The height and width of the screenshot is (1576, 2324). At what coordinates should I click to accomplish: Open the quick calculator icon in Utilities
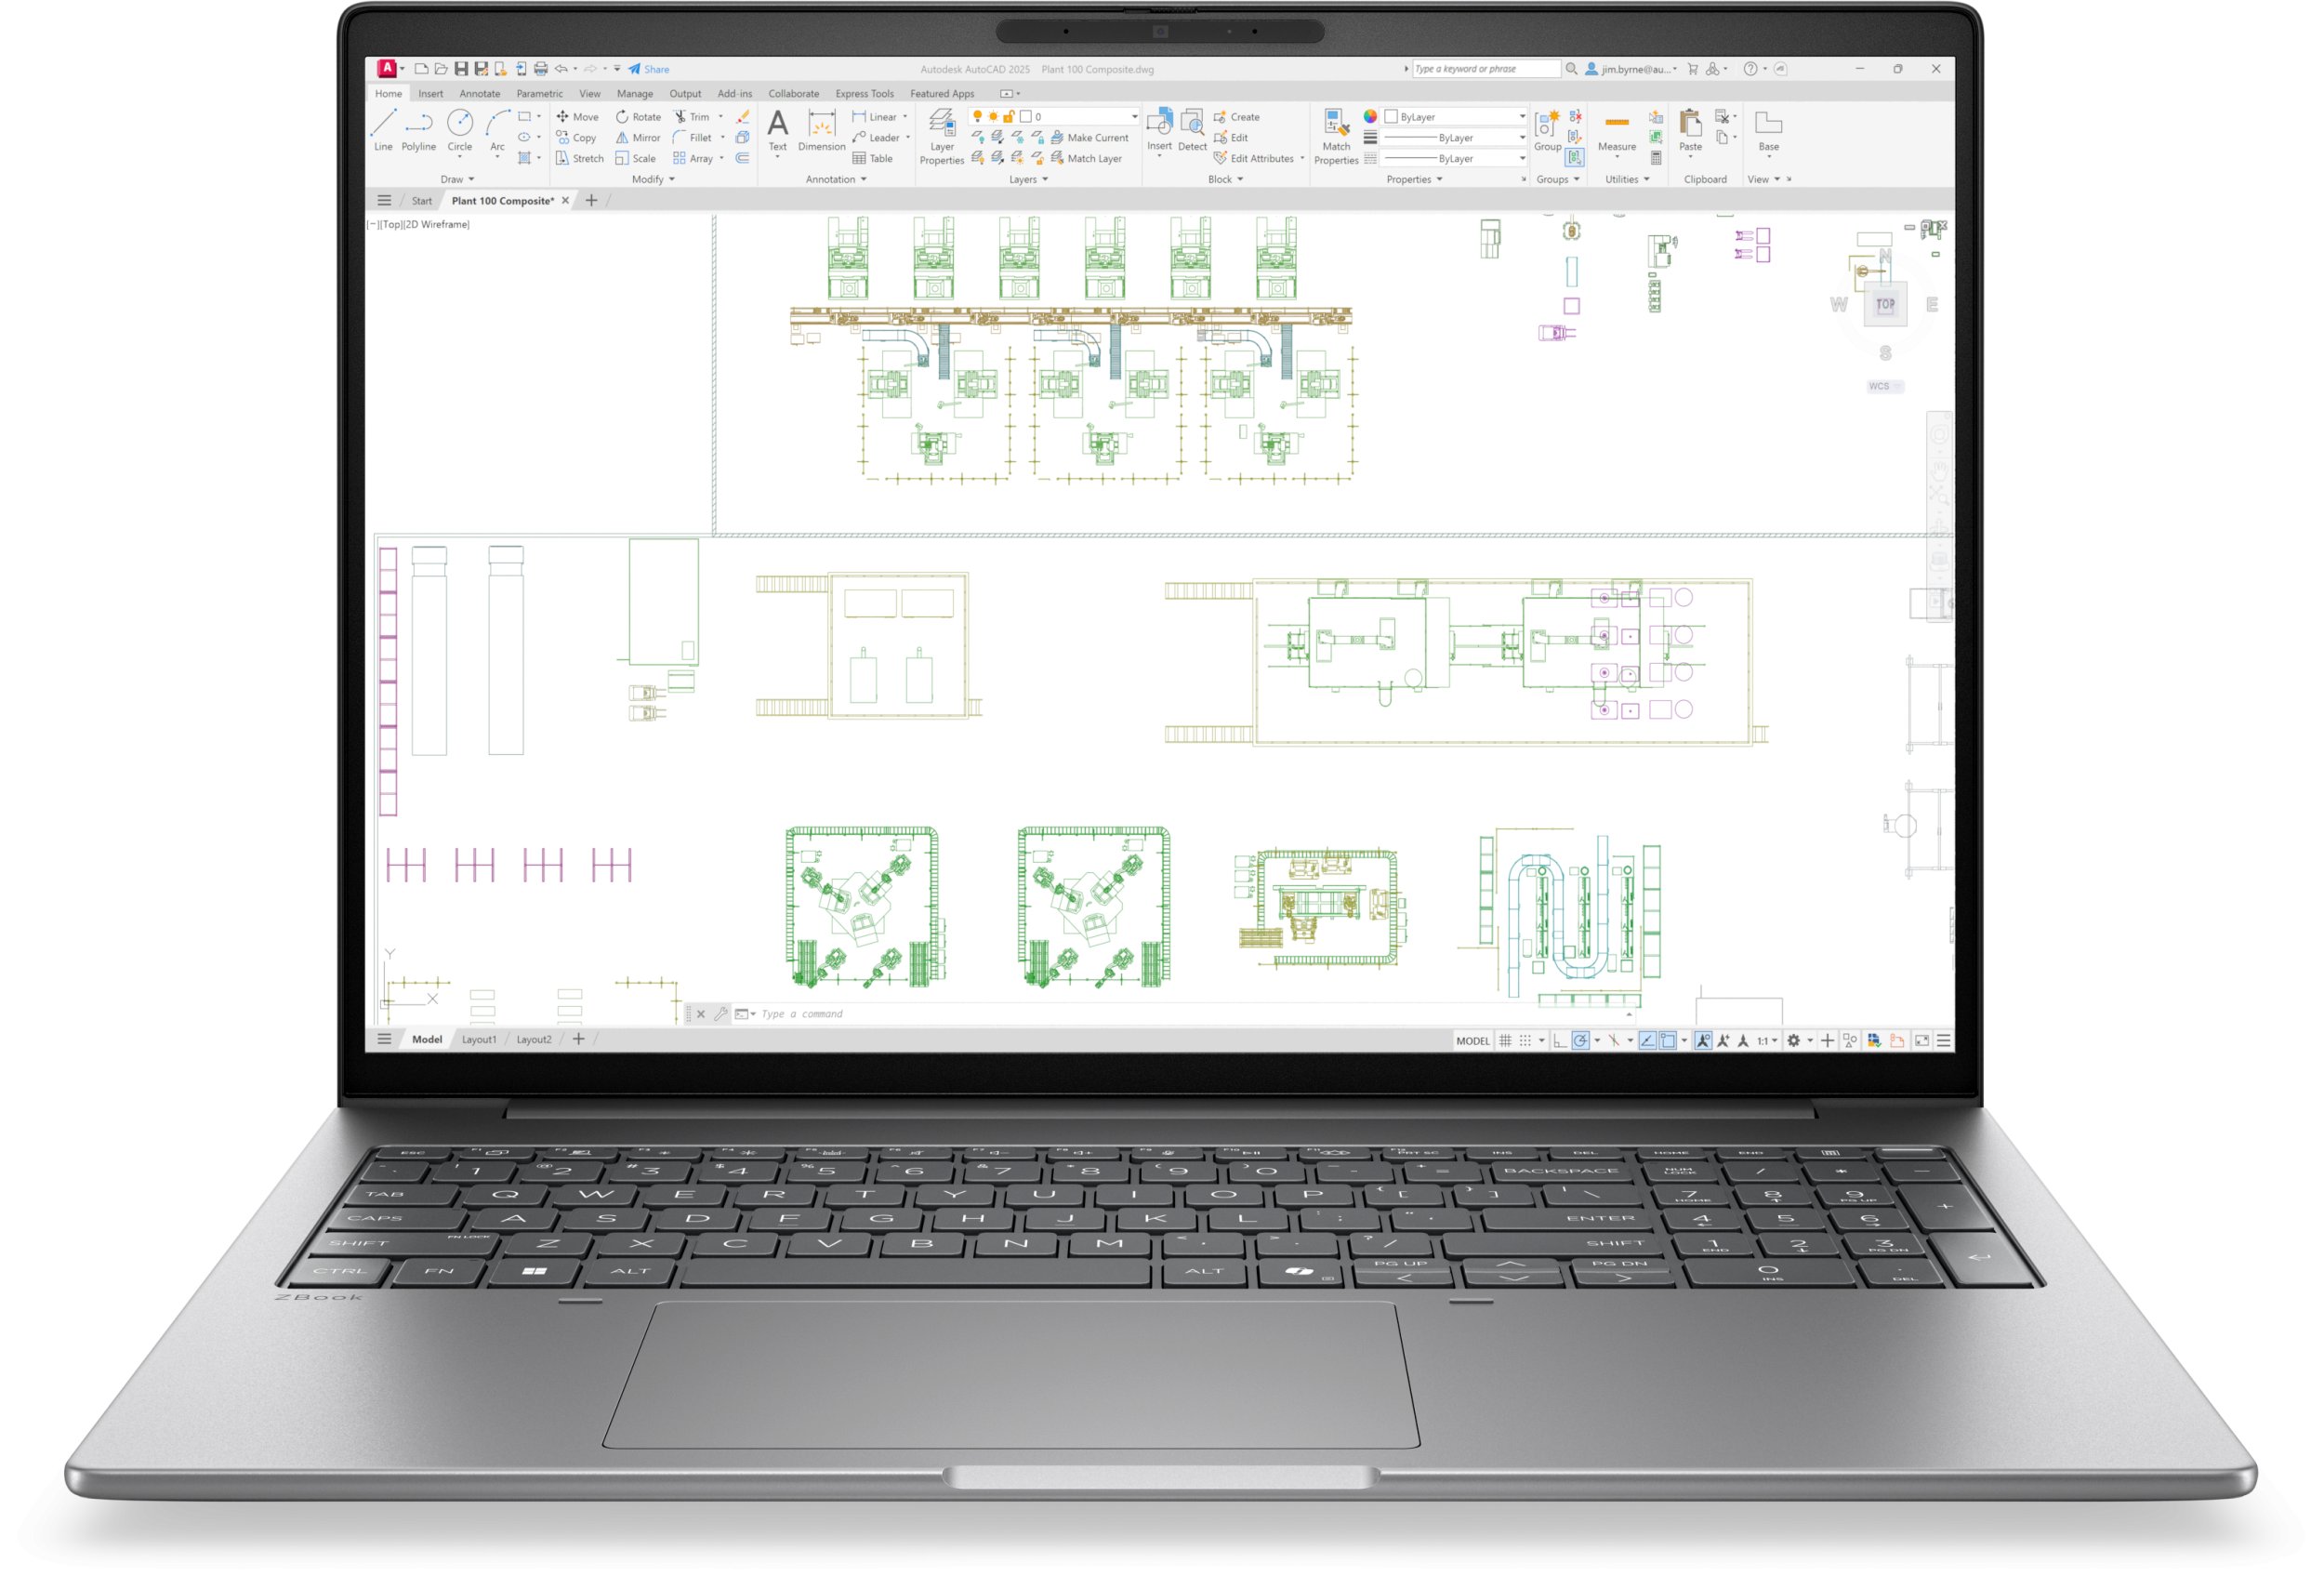(1656, 158)
